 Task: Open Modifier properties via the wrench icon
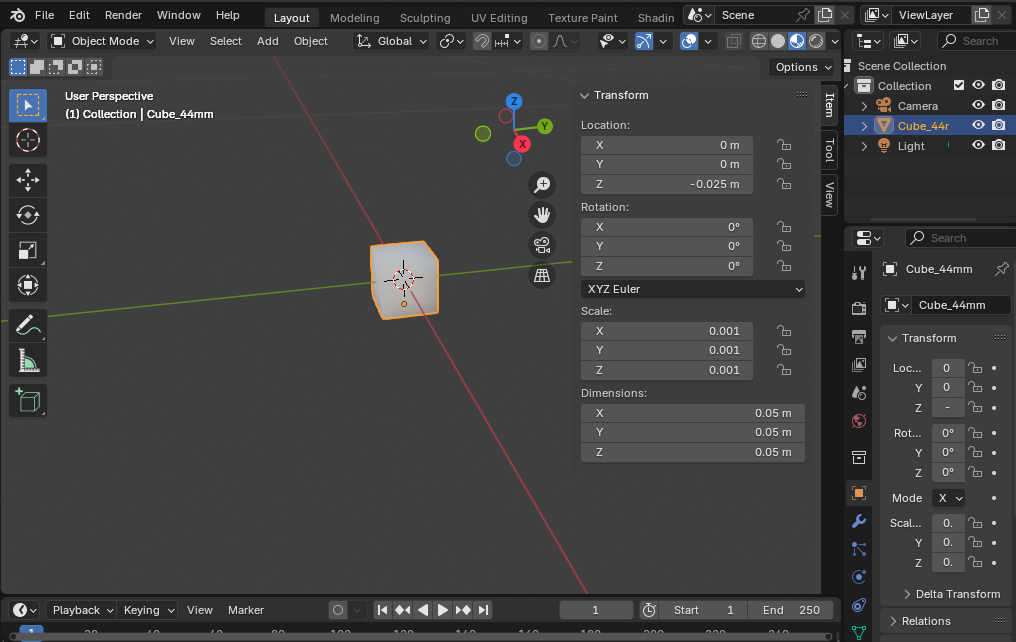click(x=858, y=521)
